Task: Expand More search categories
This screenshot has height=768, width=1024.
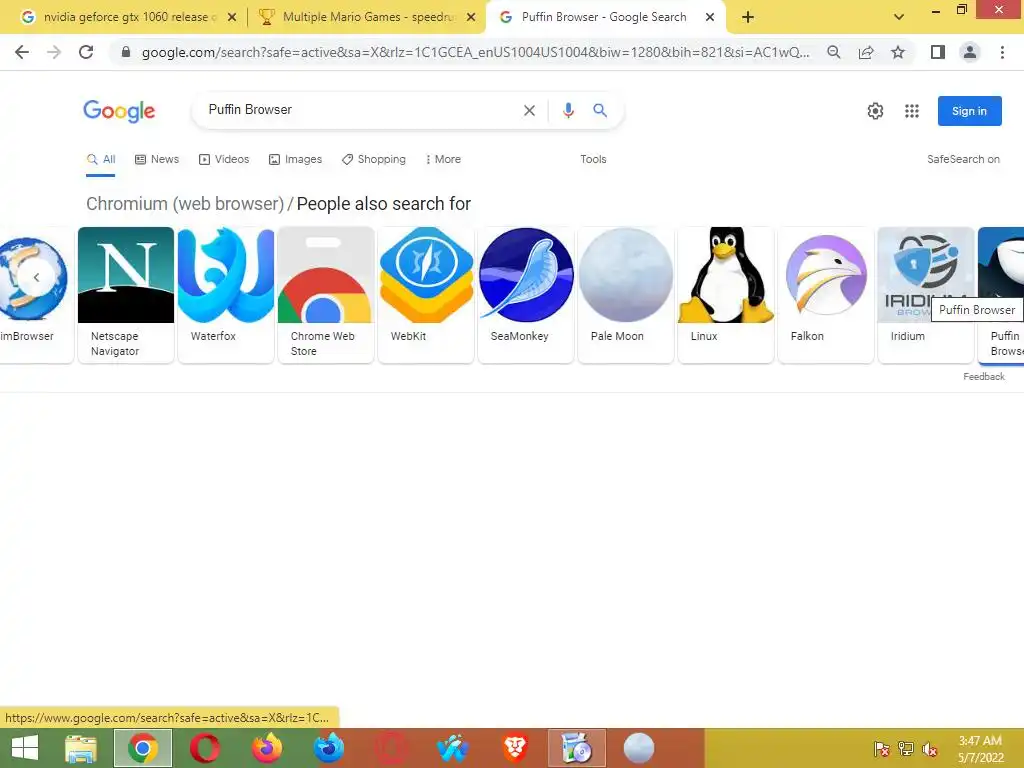Action: (x=443, y=159)
